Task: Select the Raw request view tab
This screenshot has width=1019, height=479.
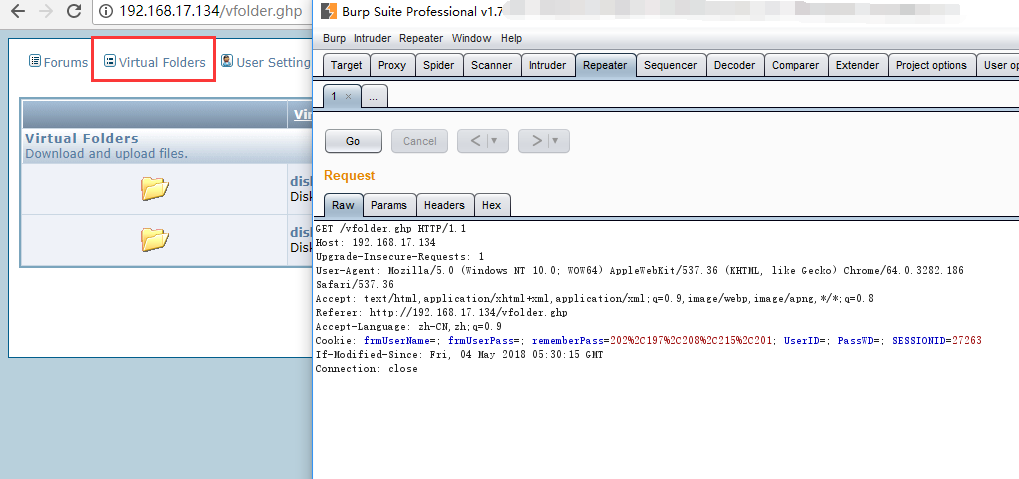Action: (343, 205)
